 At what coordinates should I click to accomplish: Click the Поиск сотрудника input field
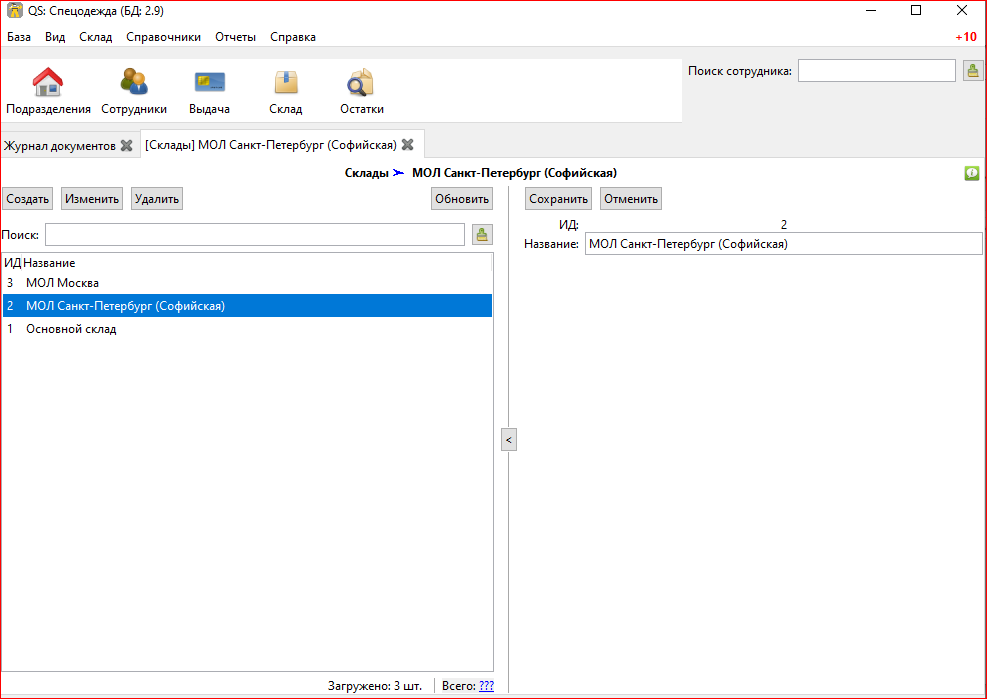(876, 70)
